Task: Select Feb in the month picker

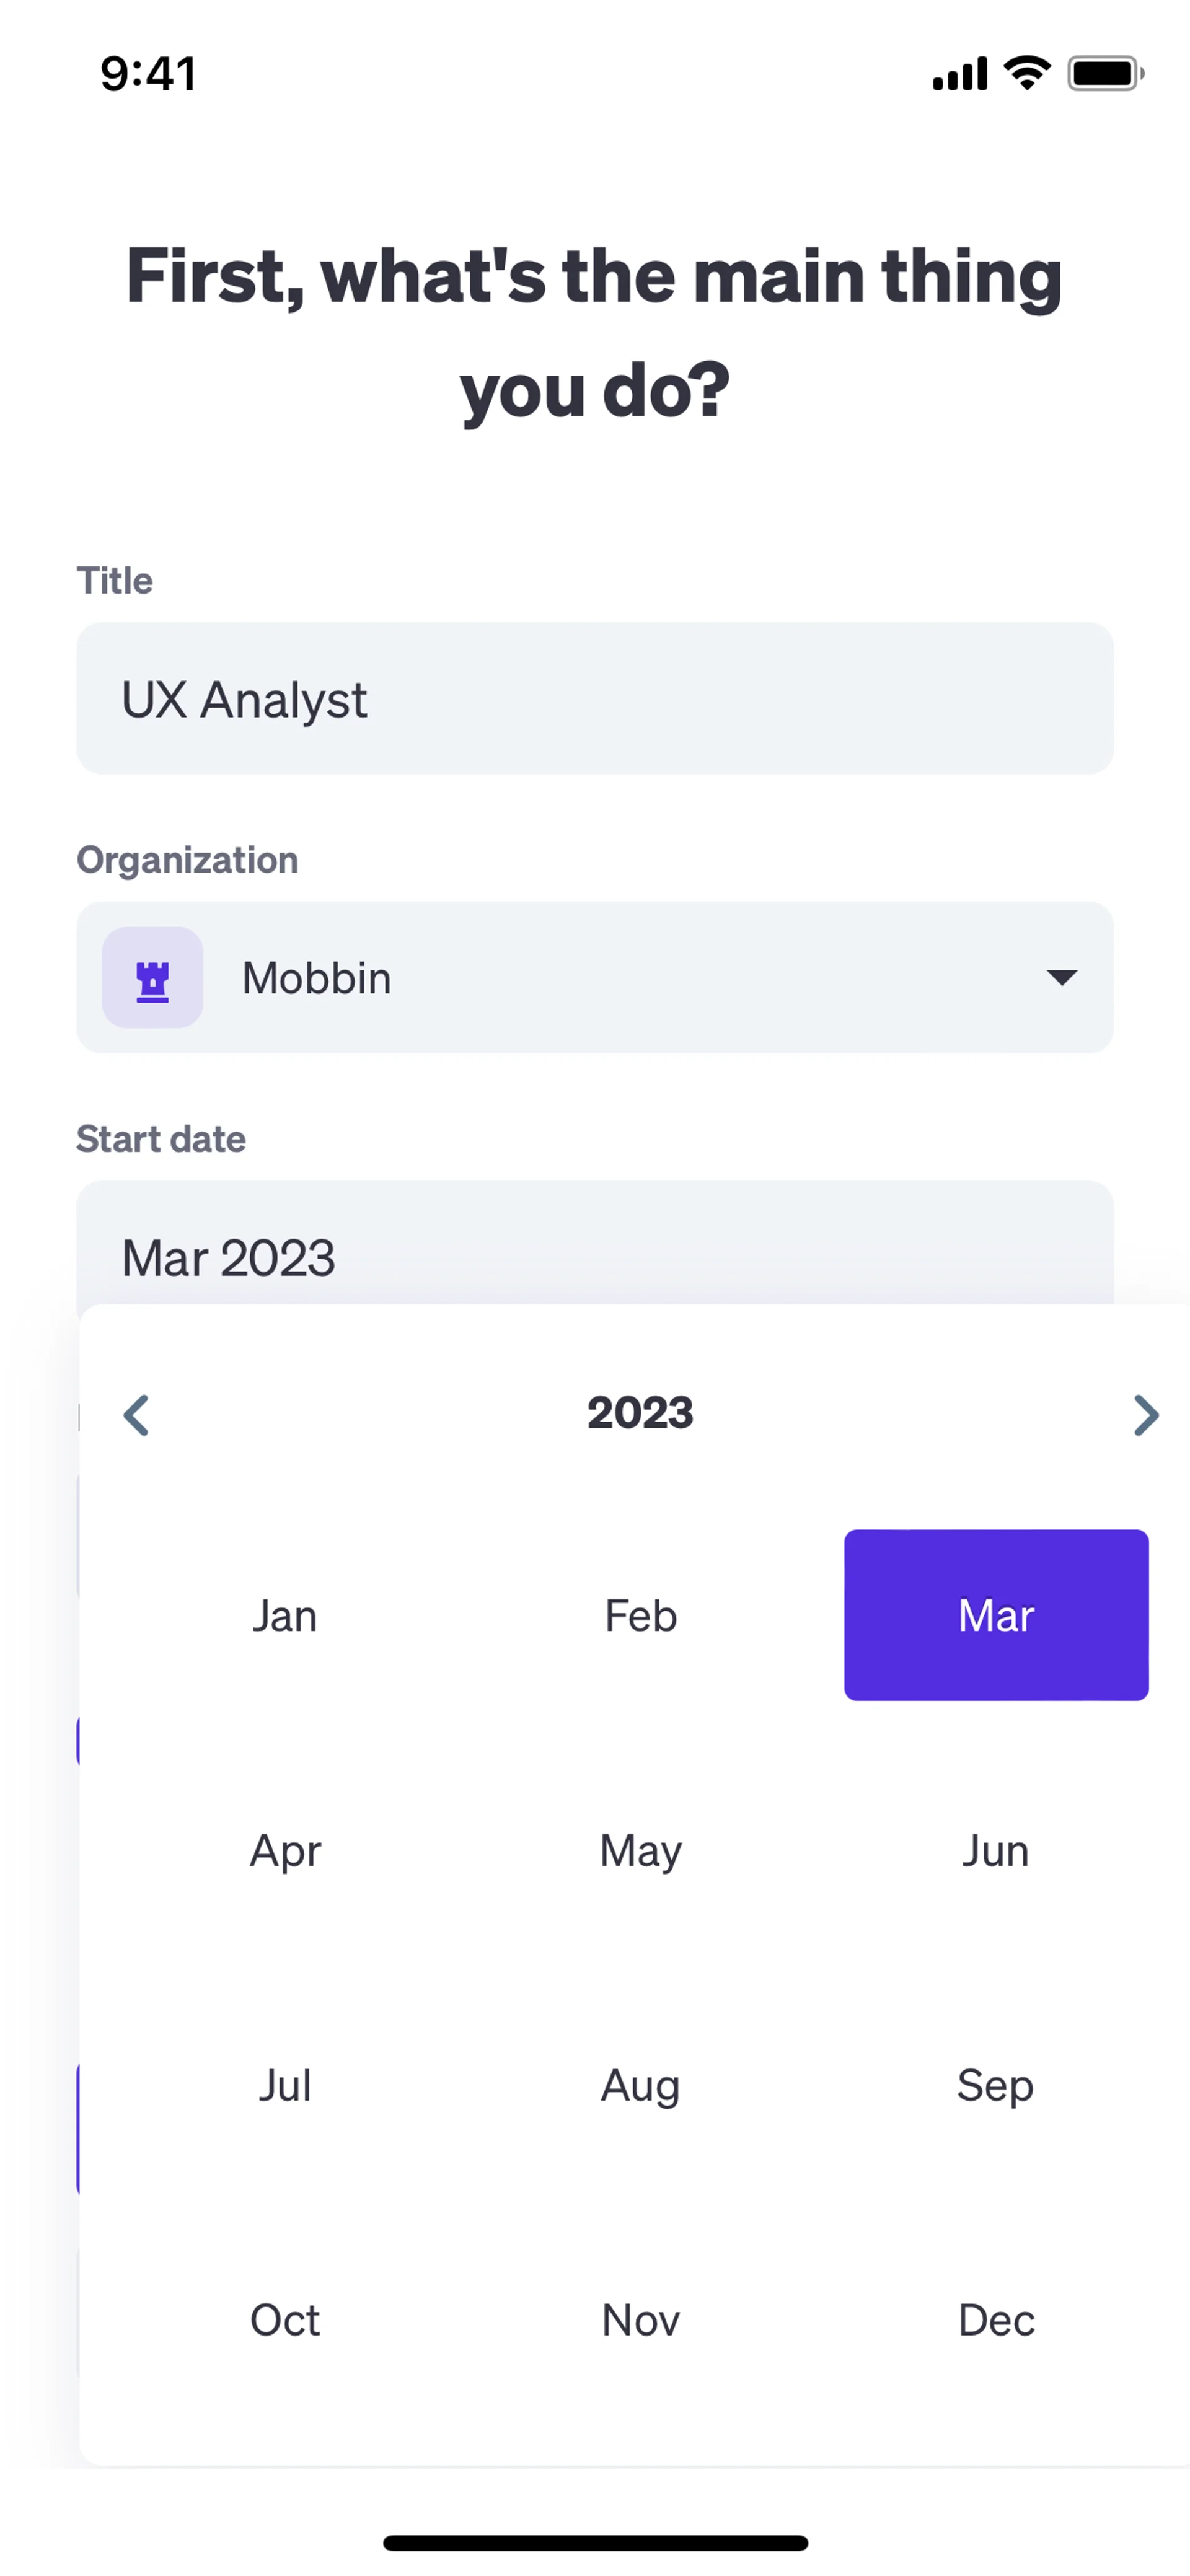Action: (641, 1615)
